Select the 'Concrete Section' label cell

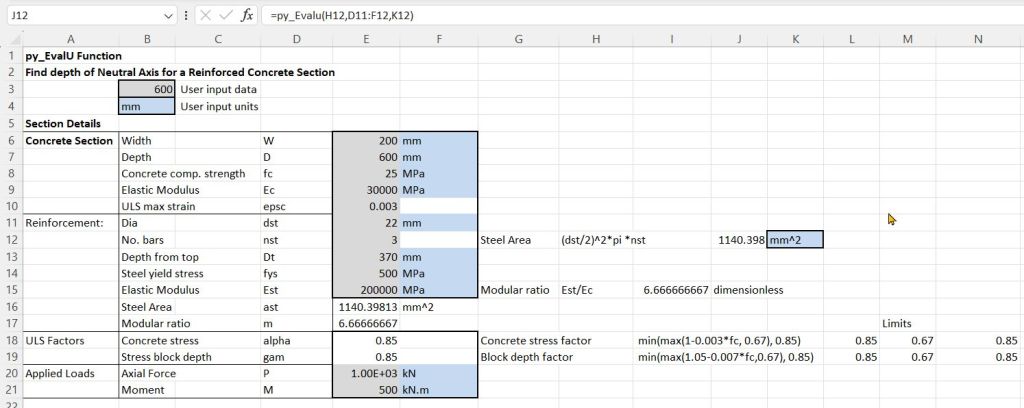(69, 140)
